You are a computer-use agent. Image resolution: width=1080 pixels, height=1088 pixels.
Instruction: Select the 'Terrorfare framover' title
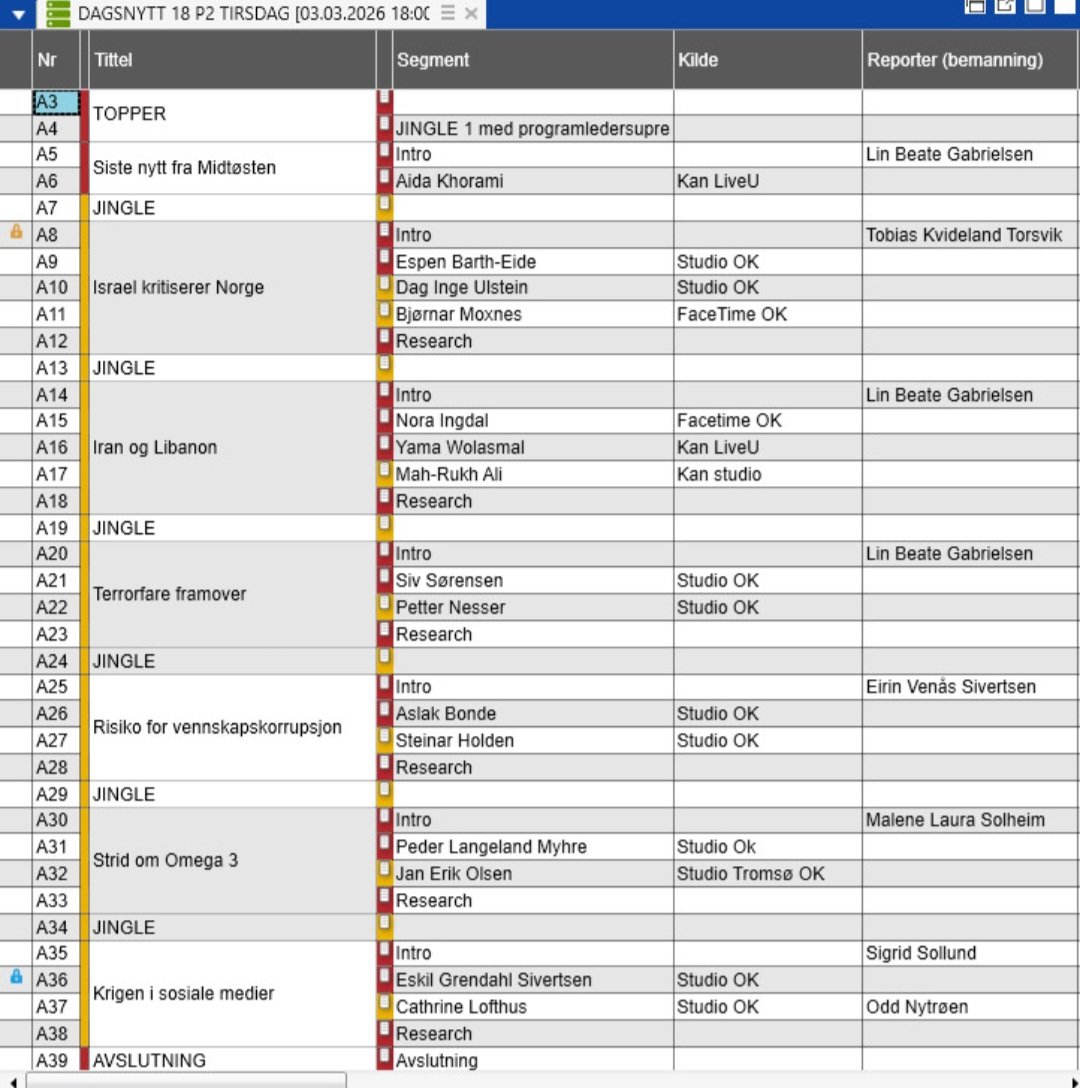pos(232,594)
